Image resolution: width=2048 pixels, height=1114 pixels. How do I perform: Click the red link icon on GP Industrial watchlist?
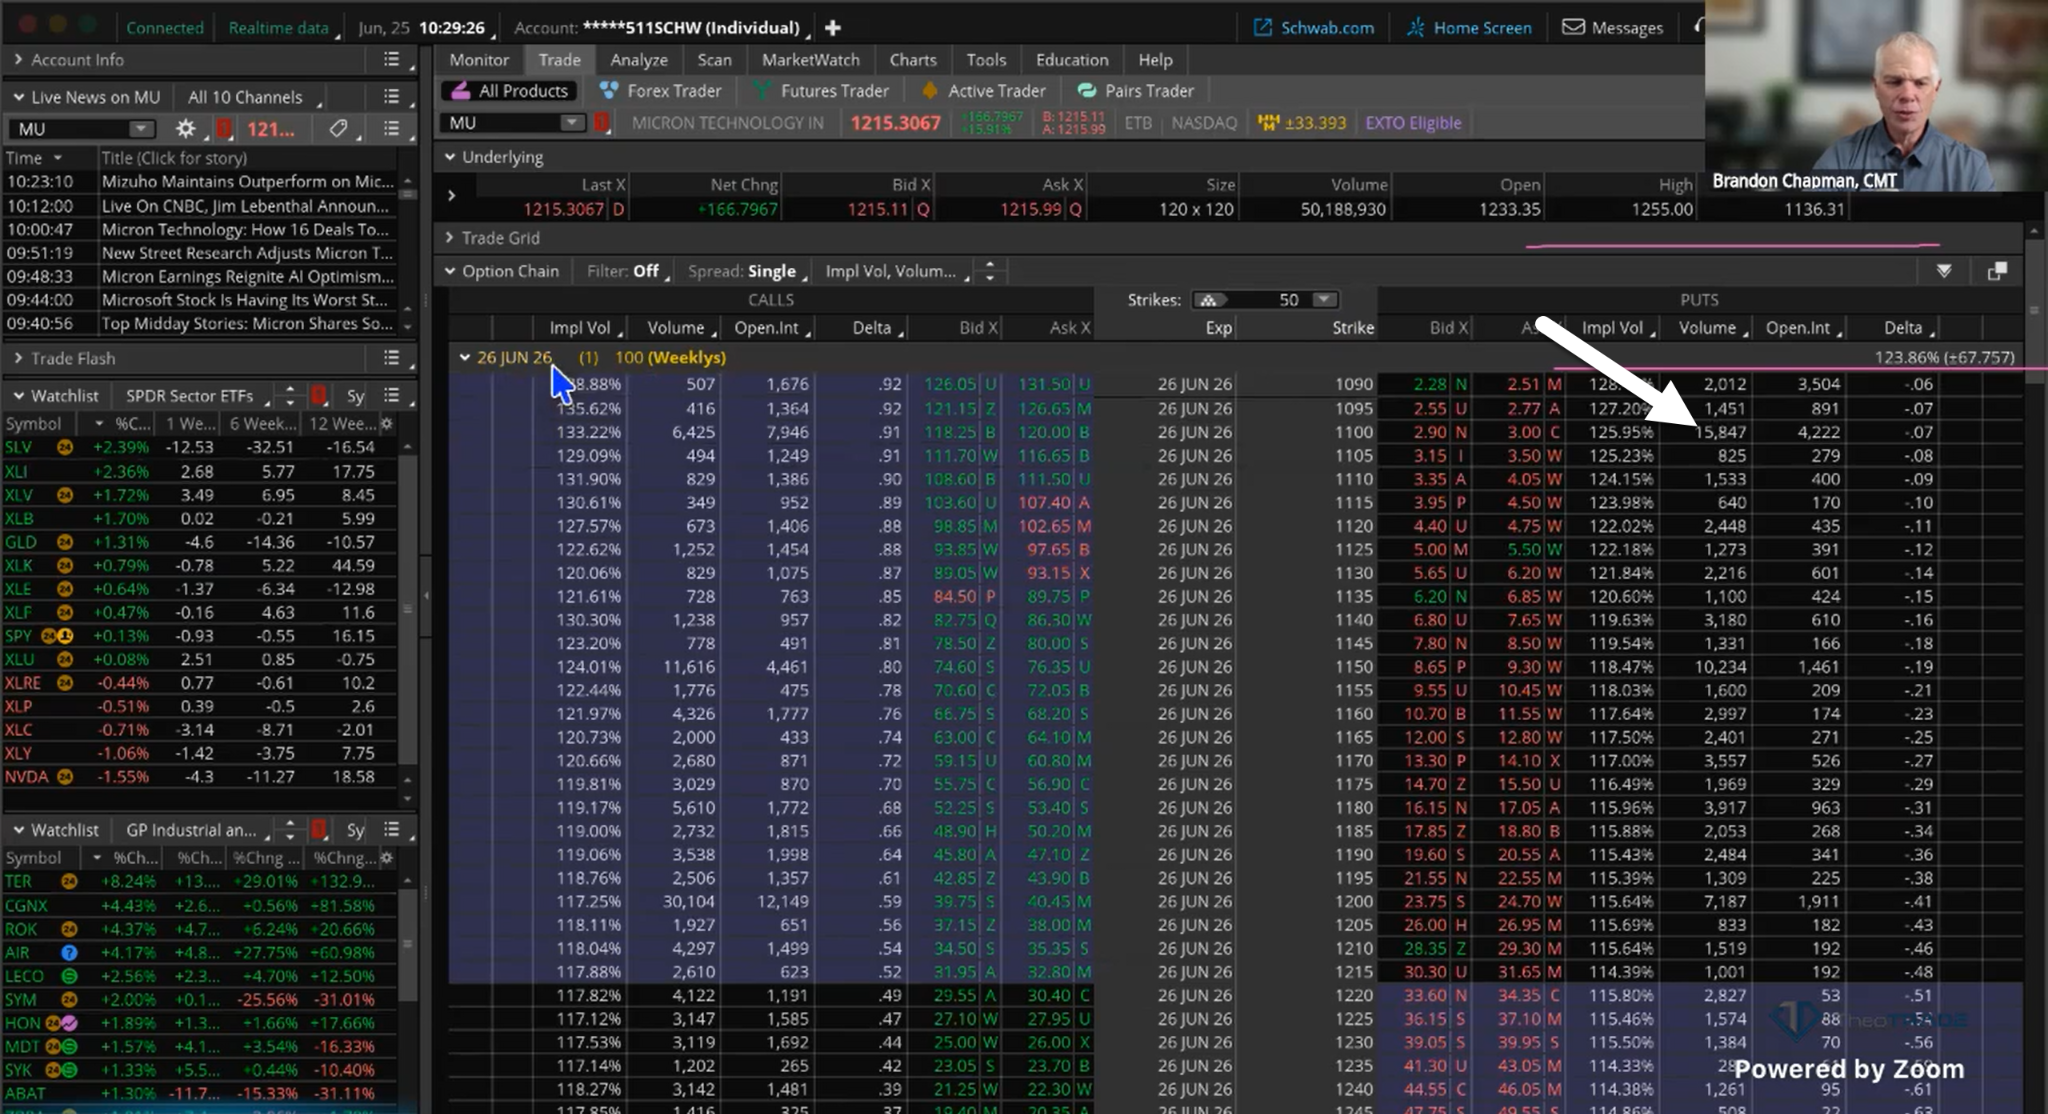coord(319,830)
